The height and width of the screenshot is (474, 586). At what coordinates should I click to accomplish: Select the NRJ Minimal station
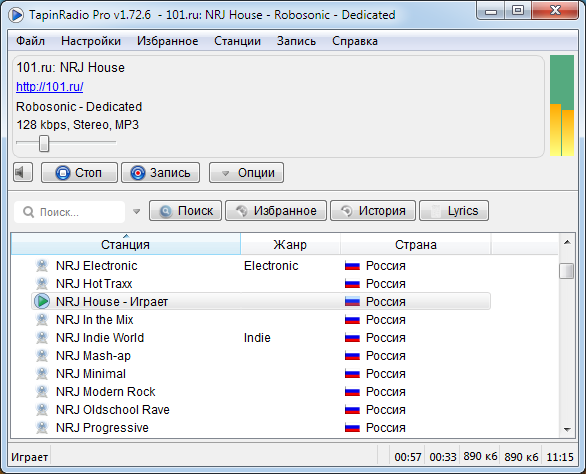click(261, 373)
